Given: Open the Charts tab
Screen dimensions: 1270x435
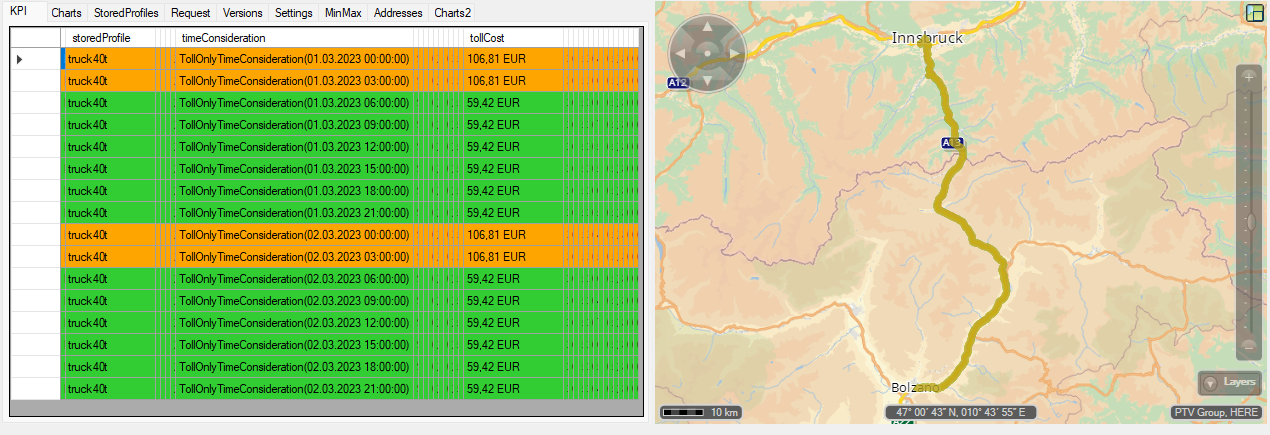Looking at the screenshot, I should pyautogui.click(x=66, y=13).
